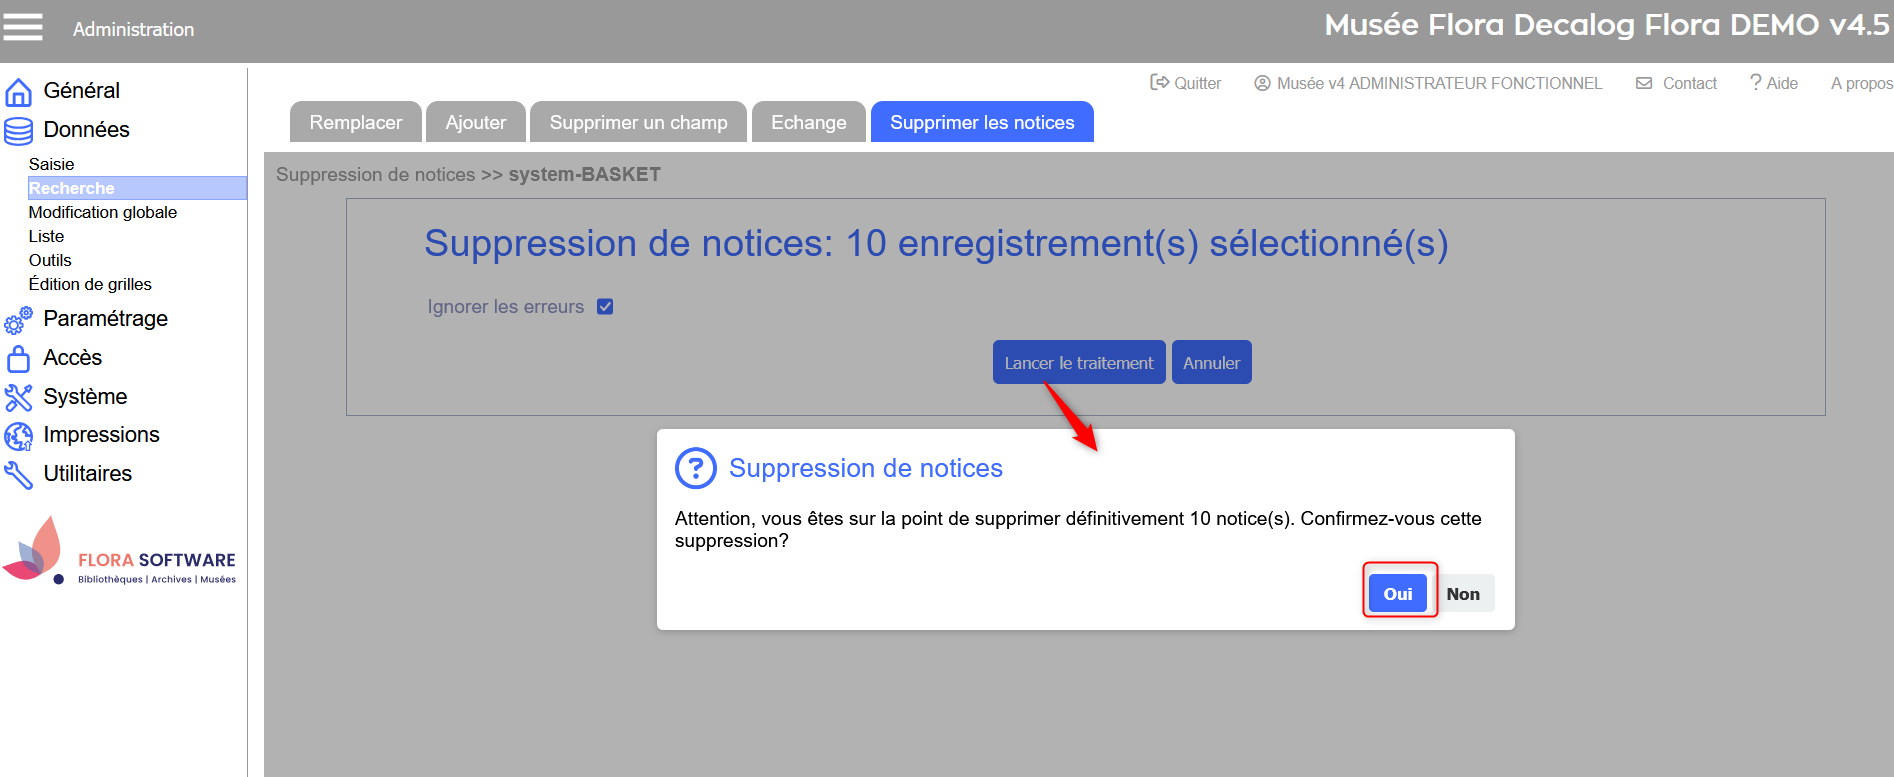
Task: Open the Aide help link
Action: coord(1773,83)
